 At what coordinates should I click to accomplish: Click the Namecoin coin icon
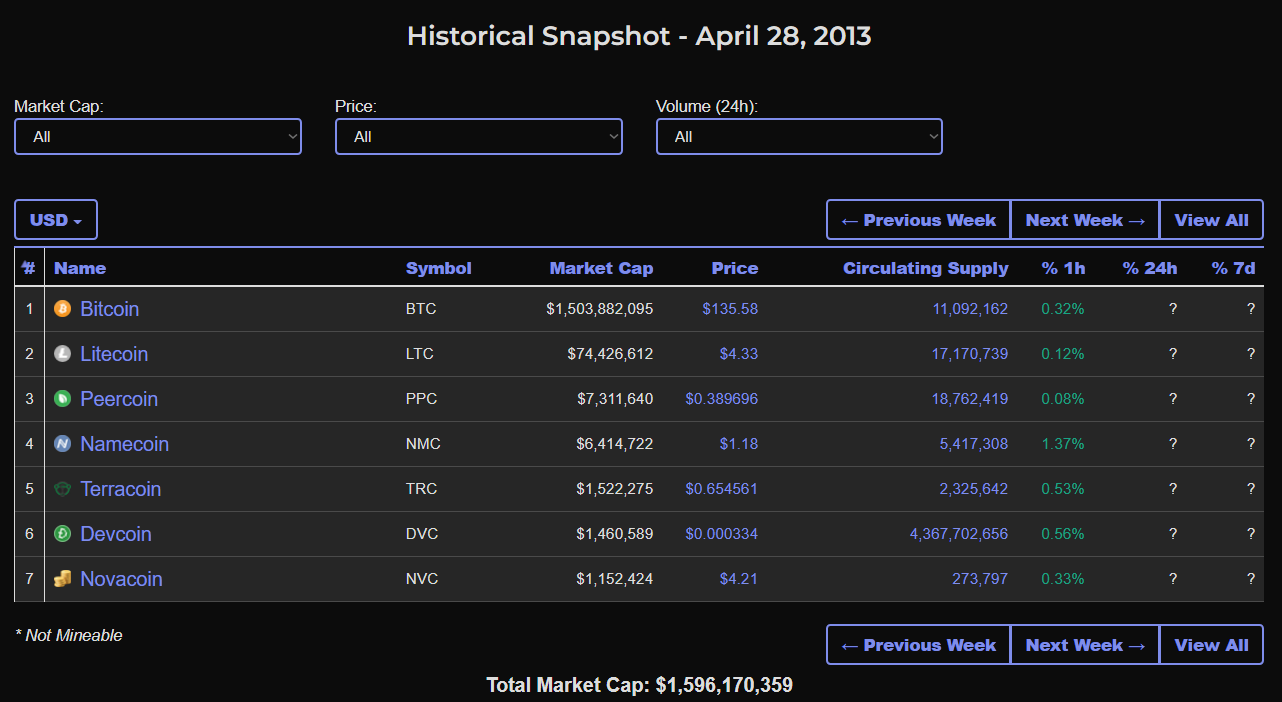62,444
